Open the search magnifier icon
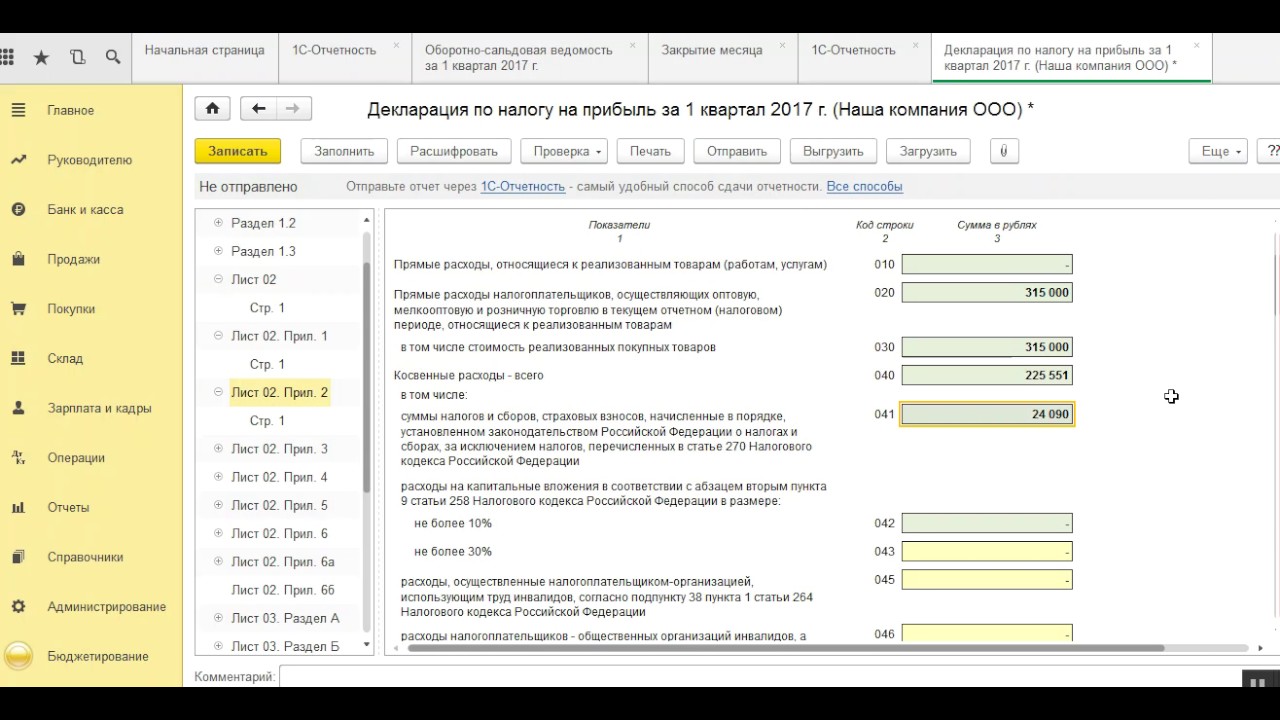The height and width of the screenshot is (720, 1280). 112,58
